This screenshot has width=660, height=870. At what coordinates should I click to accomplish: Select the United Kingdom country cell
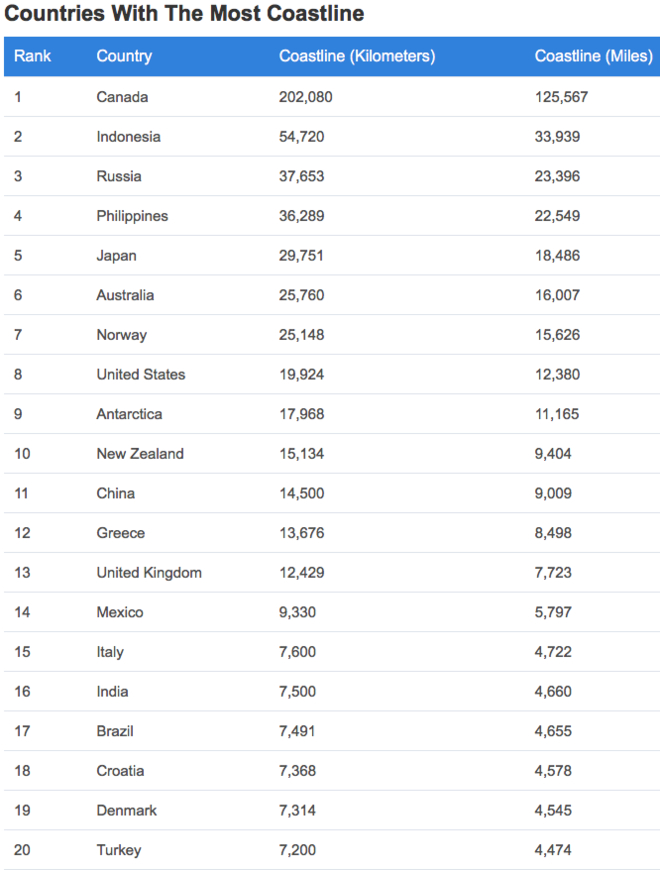click(x=149, y=572)
